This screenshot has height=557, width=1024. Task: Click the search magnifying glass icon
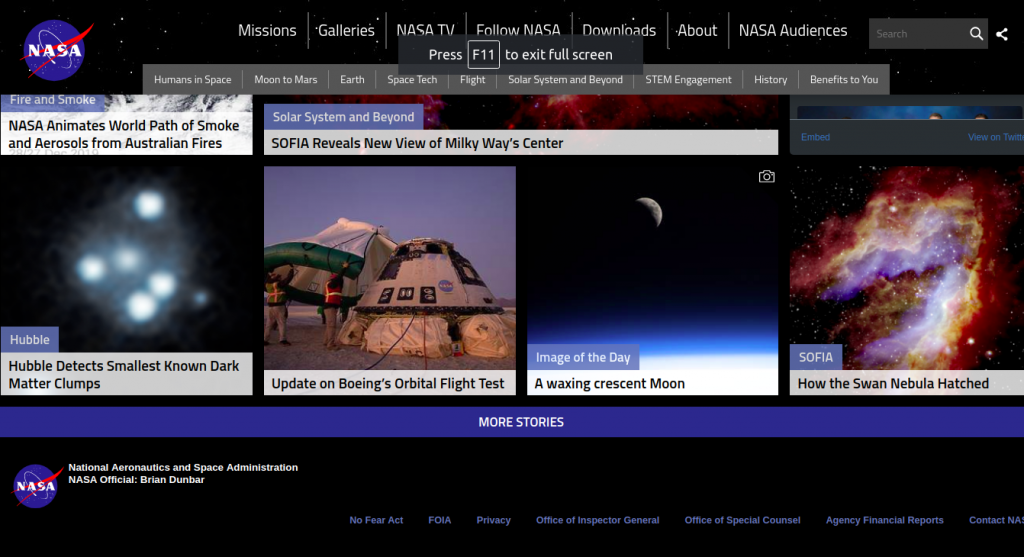click(976, 34)
